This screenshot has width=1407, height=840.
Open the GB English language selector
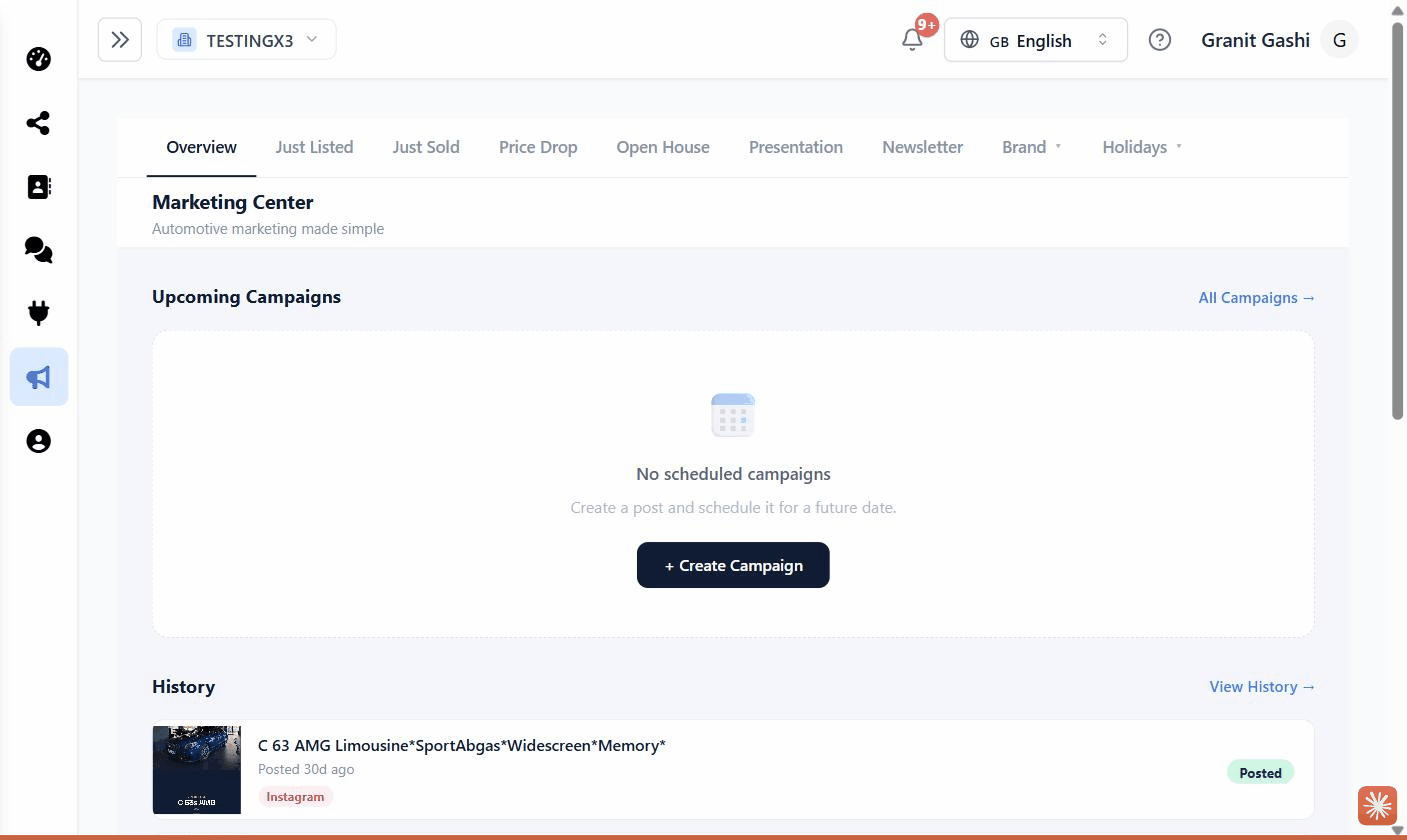(x=1036, y=40)
